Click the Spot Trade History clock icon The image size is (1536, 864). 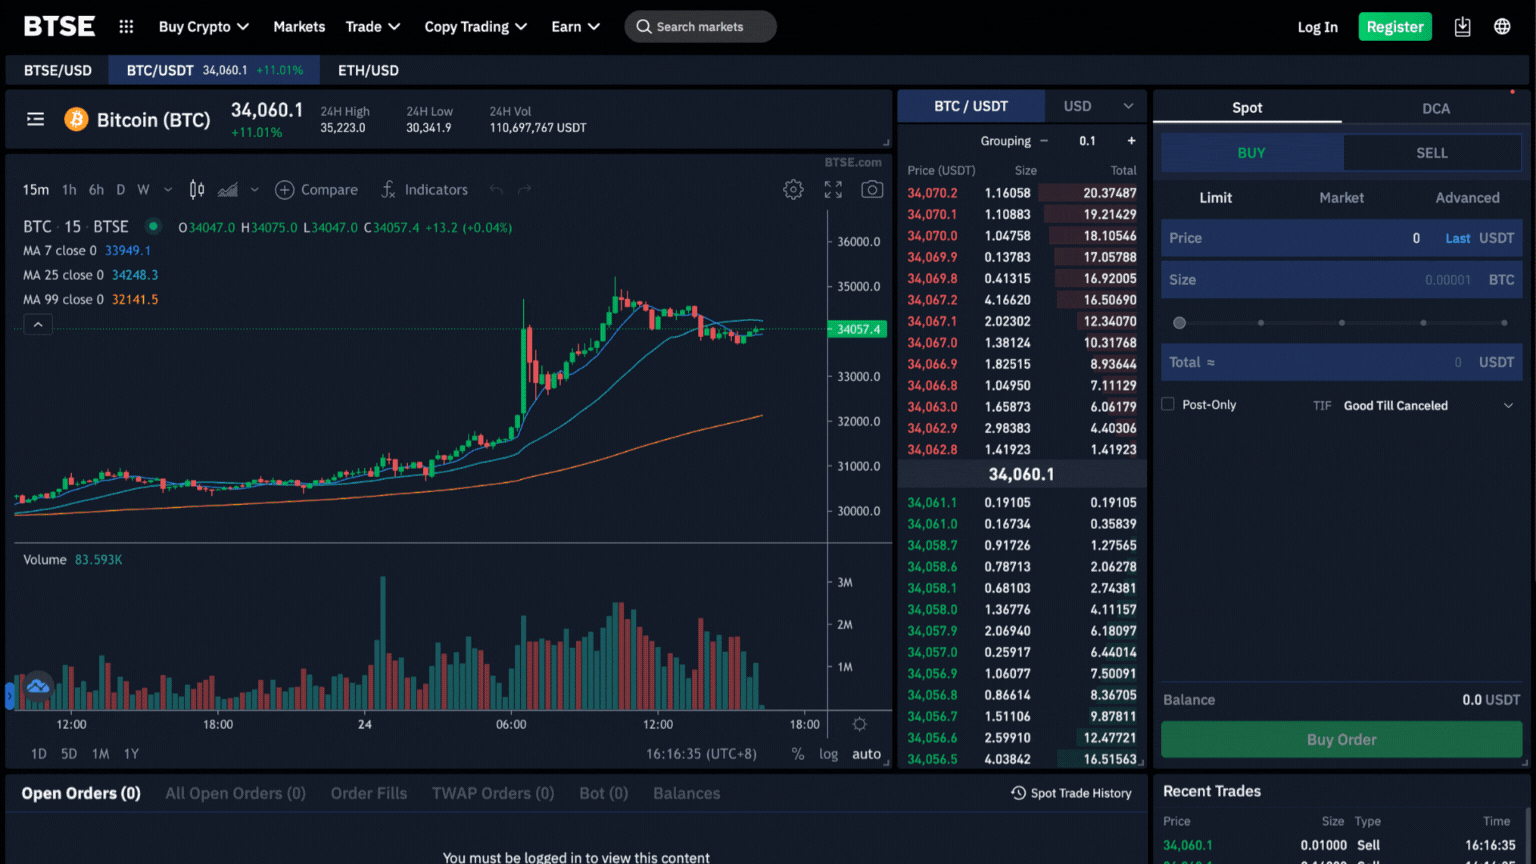1018,793
